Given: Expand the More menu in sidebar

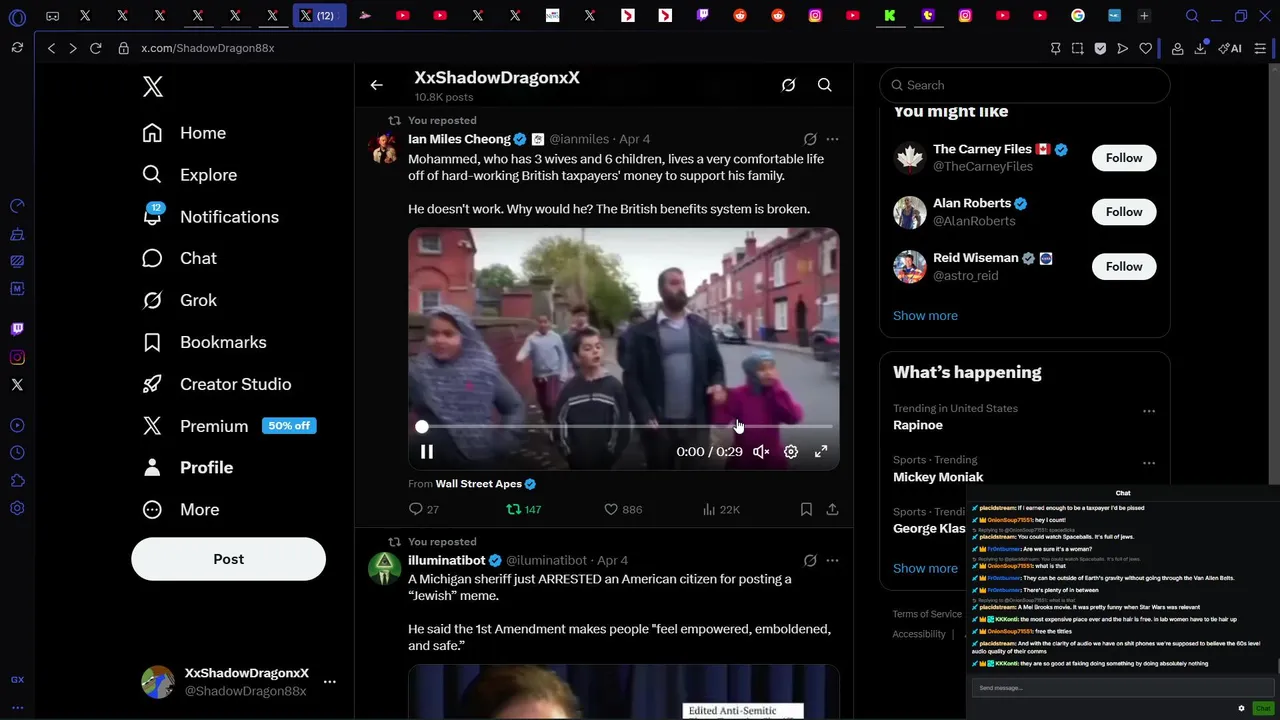Looking at the screenshot, I should click(x=181, y=510).
